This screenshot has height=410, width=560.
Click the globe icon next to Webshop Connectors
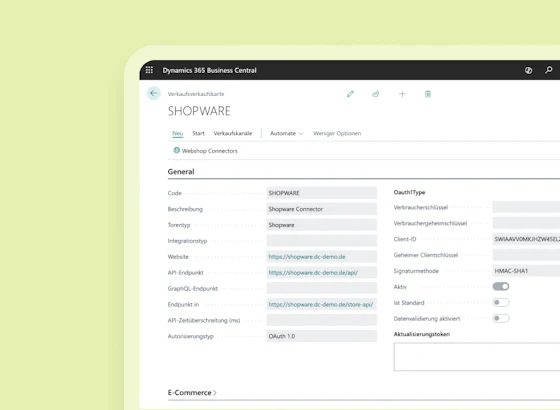click(x=176, y=150)
